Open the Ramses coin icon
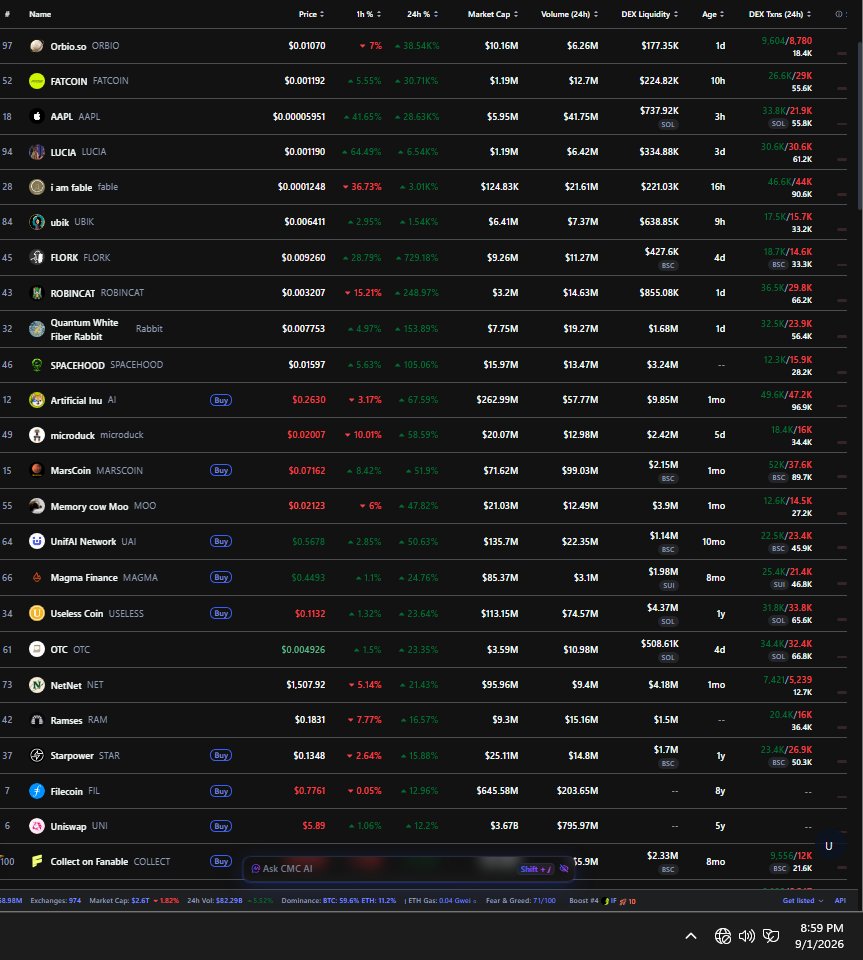 37,720
